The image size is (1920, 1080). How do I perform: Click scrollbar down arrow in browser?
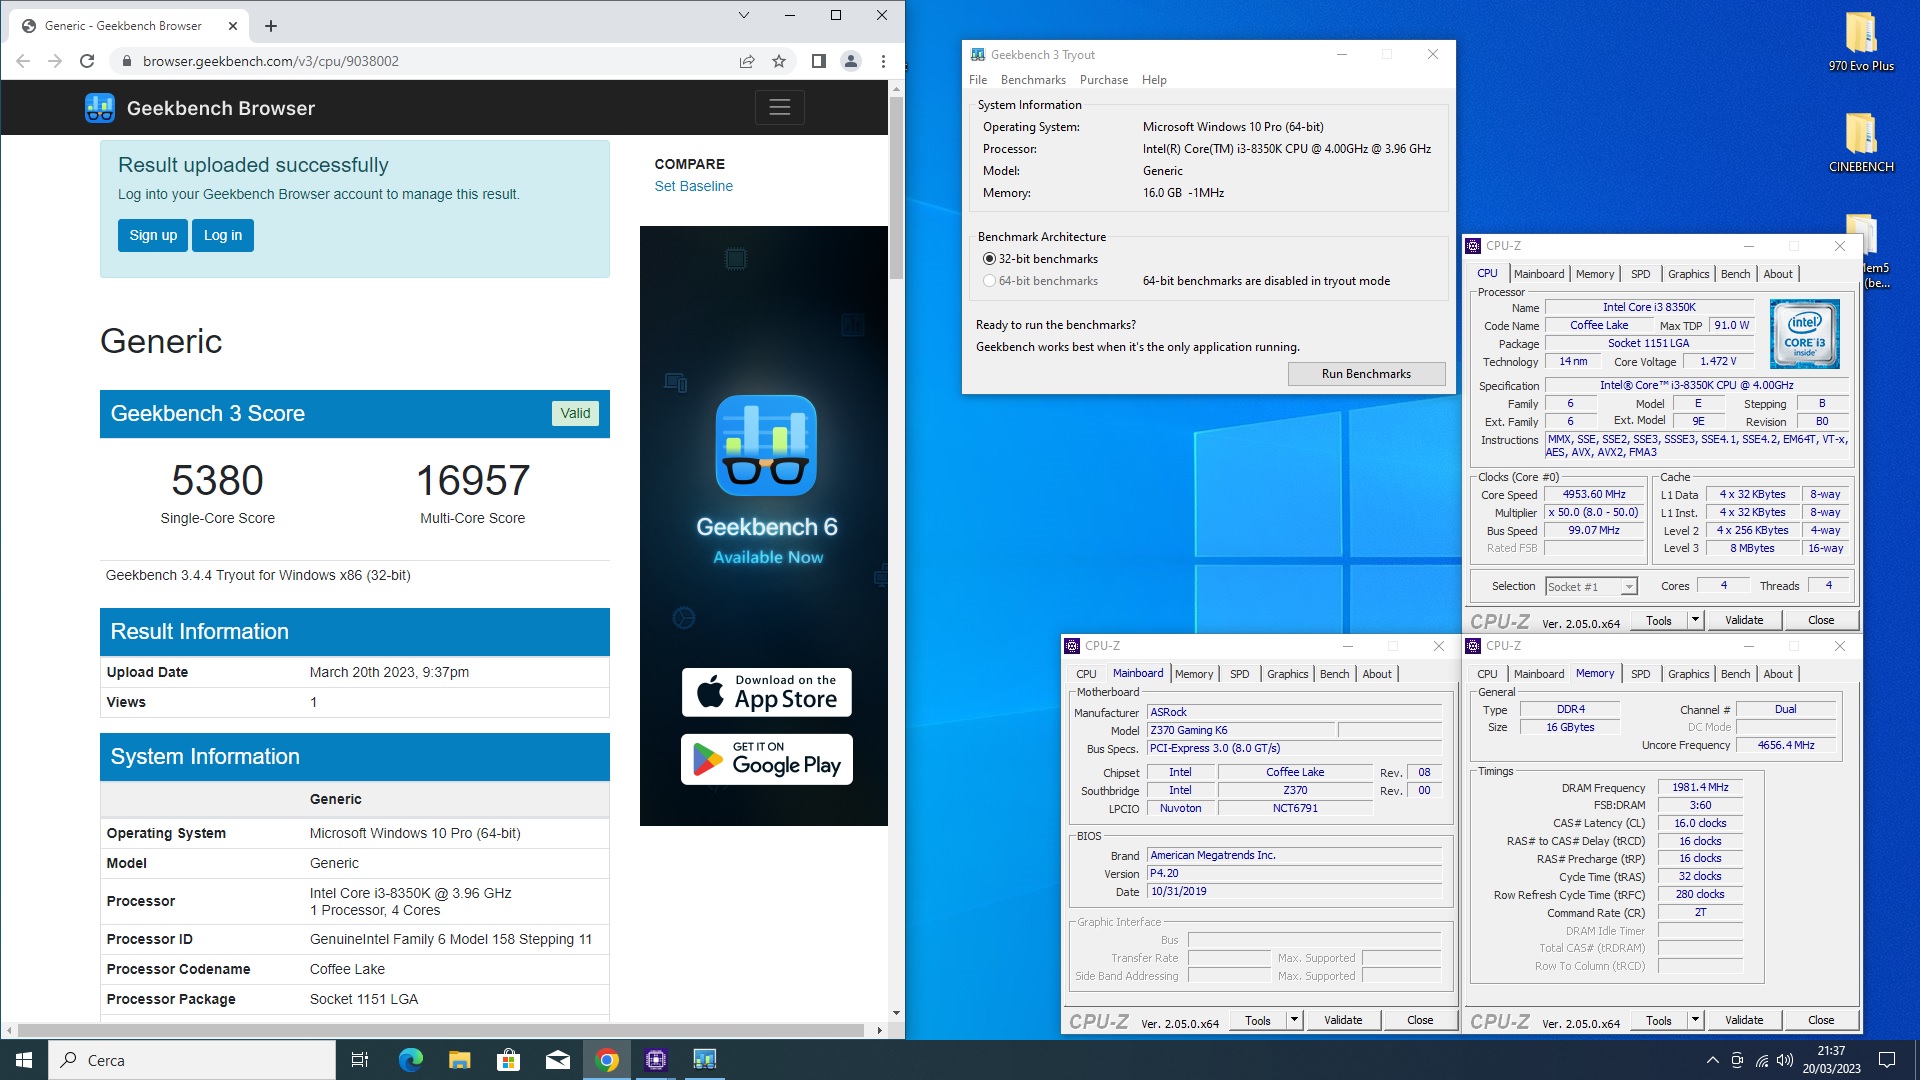pyautogui.click(x=896, y=1013)
